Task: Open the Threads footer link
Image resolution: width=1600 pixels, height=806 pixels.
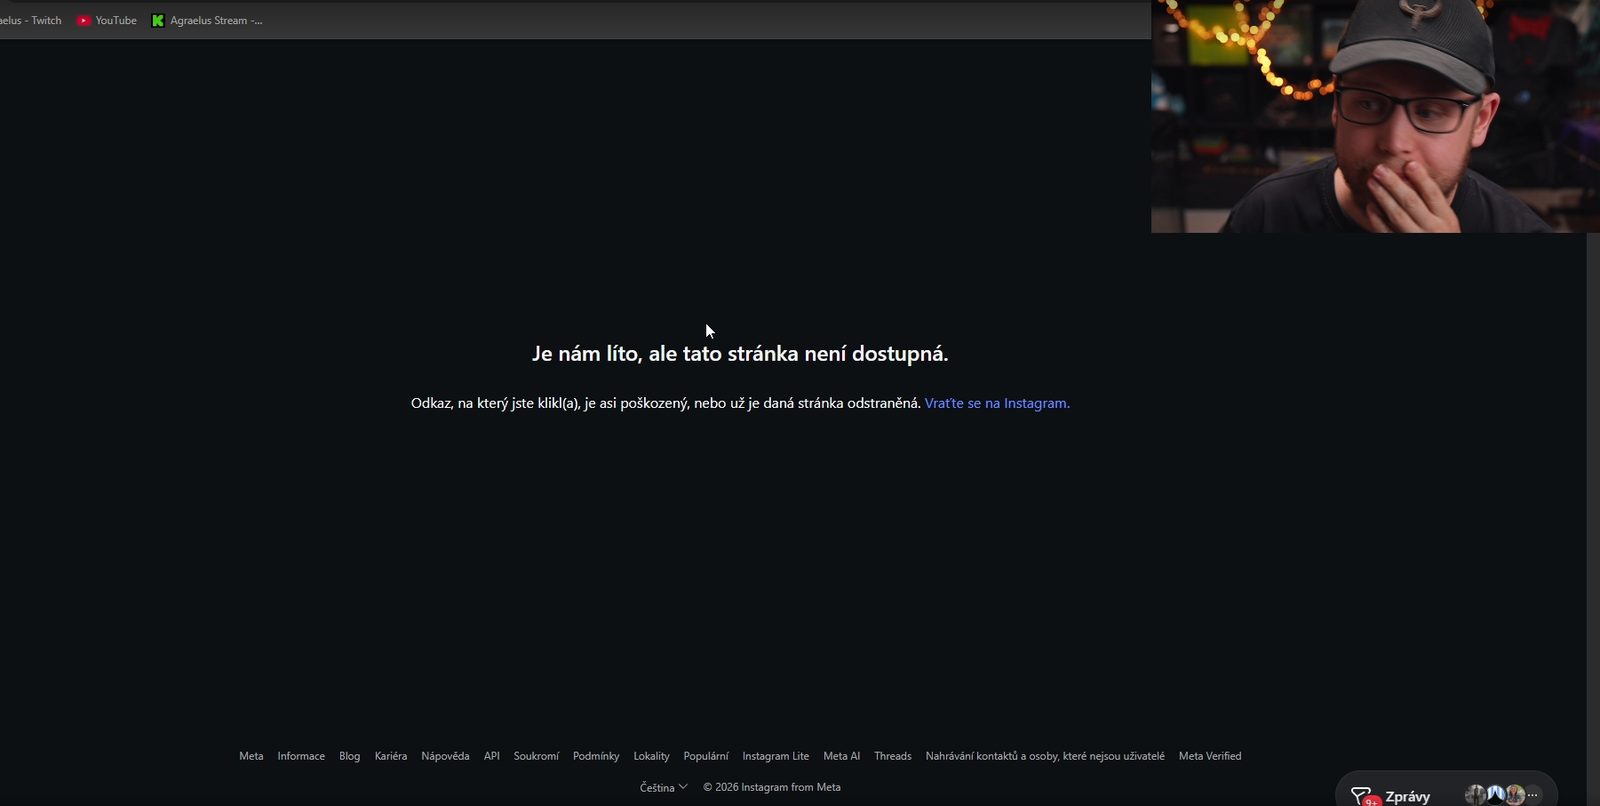Action: (x=893, y=756)
